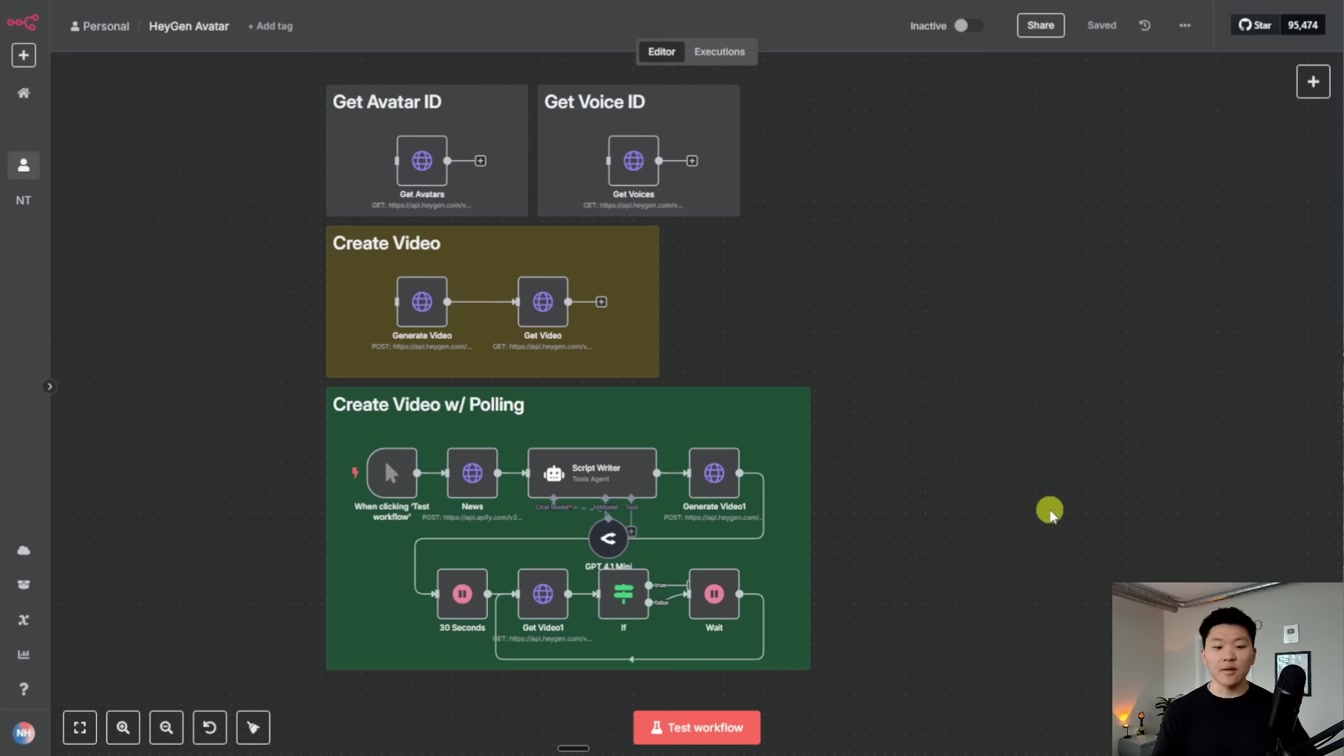Screen dimensions: 1344x756
Task: Select the Get Video HTTP node
Action: point(543,302)
